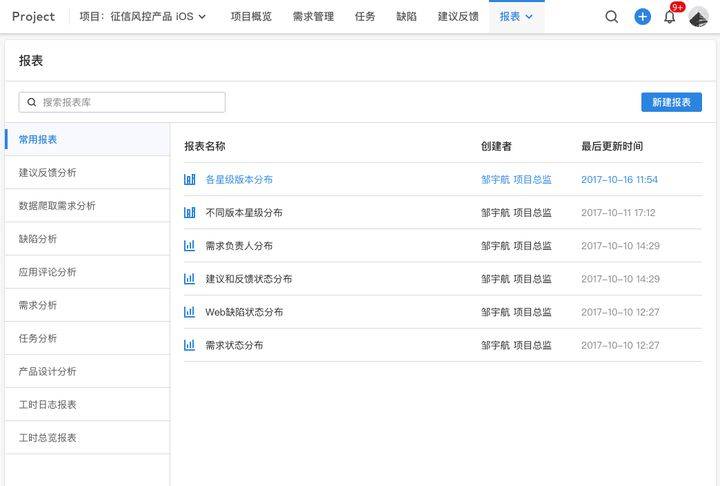
Task: Click bar chart icon beside 需求状态分布
Action: coord(190,345)
